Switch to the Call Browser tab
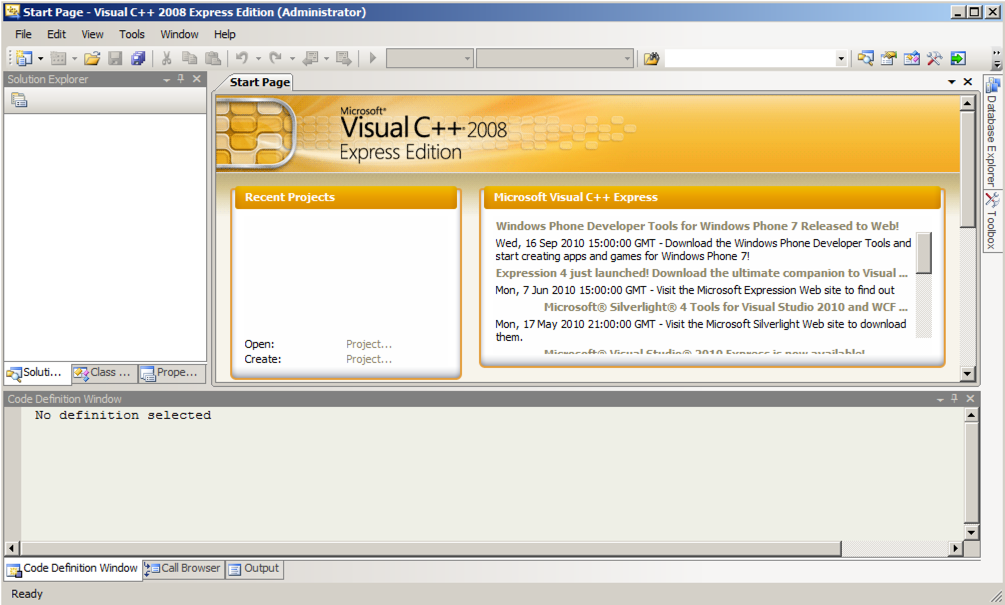Screen dimensions: 1005x605 (183, 568)
